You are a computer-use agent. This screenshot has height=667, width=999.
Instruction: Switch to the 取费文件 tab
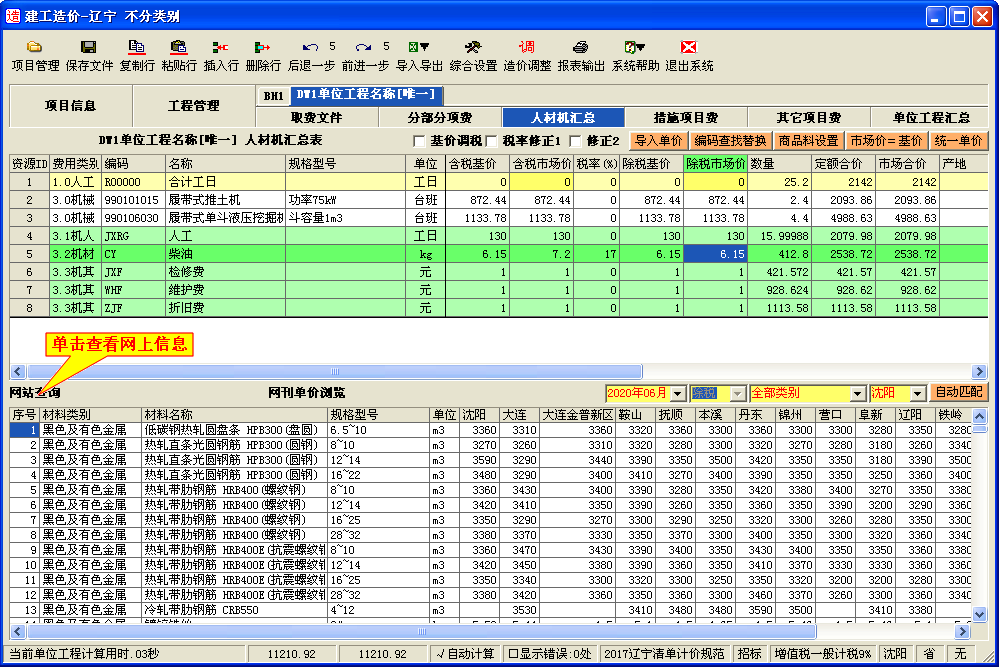pos(317,117)
